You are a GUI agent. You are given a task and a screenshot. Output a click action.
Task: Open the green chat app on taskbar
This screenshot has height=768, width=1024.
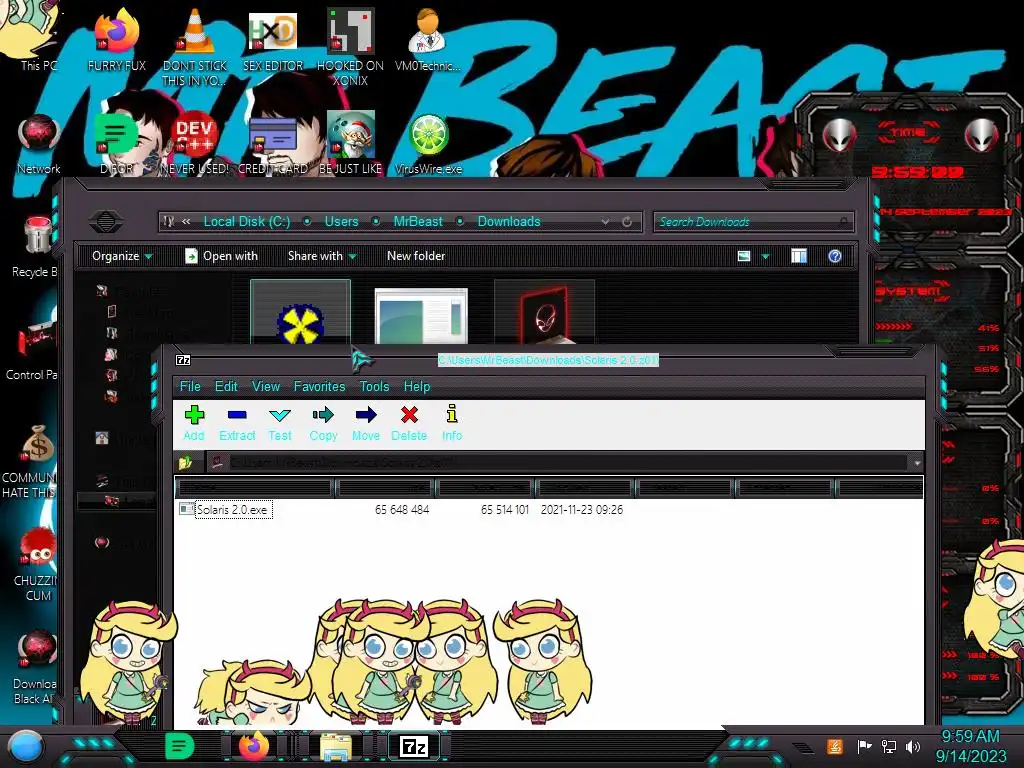tap(179, 746)
